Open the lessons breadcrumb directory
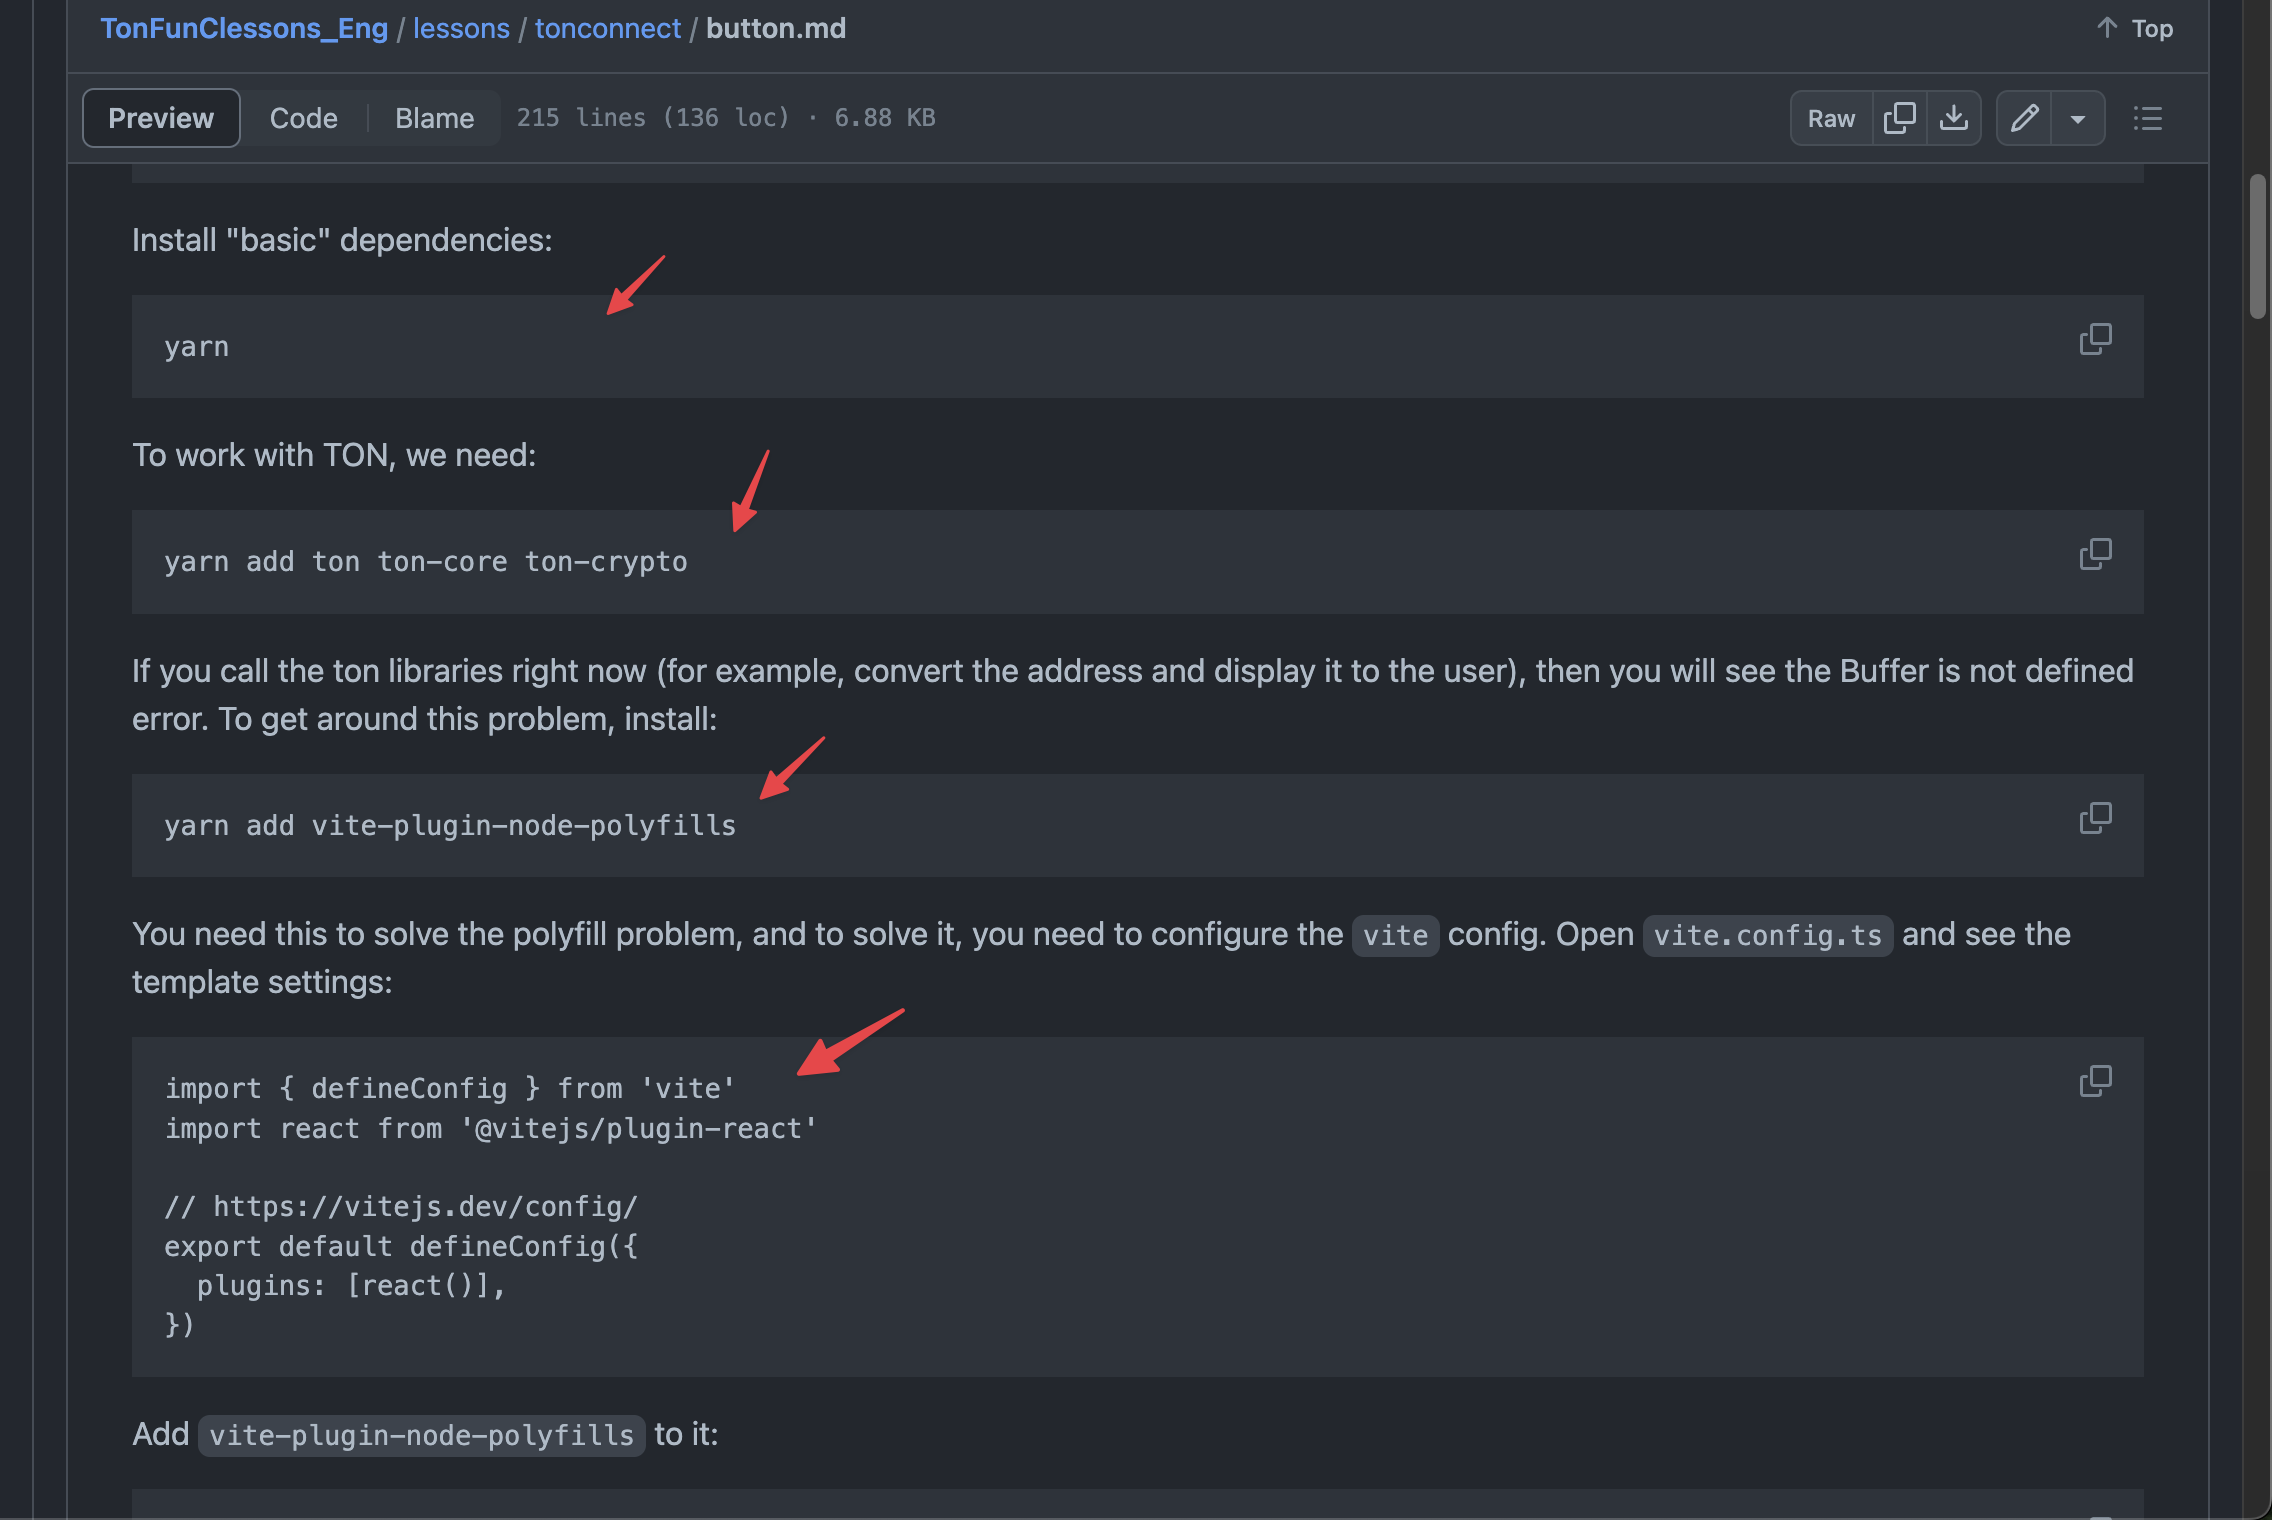The width and height of the screenshot is (2272, 1520). (461, 28)
